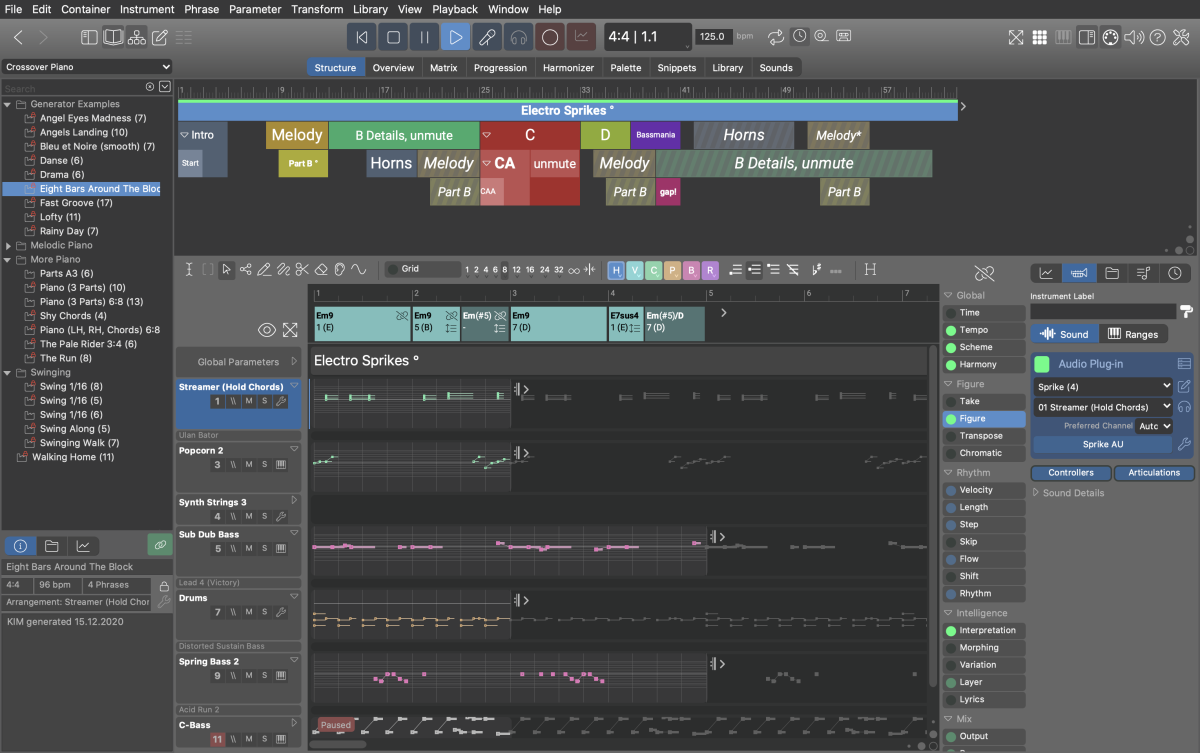Open the Preferred Channel Auto dropdown

click(1153, 426)
